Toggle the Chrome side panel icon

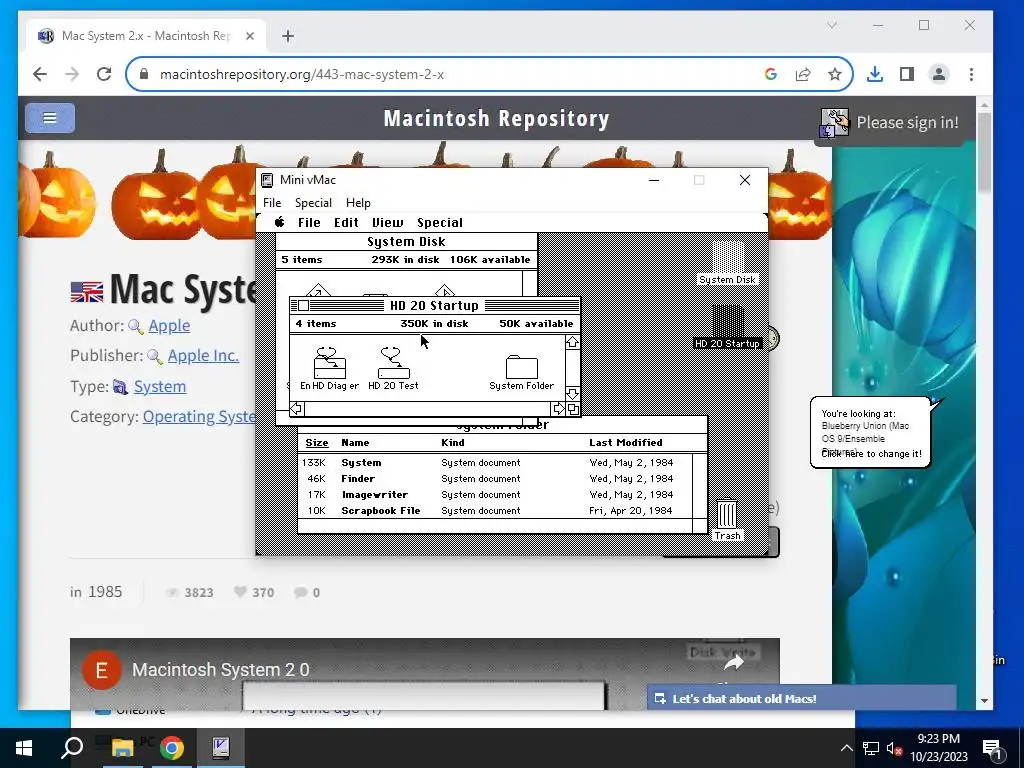(906, 74)
